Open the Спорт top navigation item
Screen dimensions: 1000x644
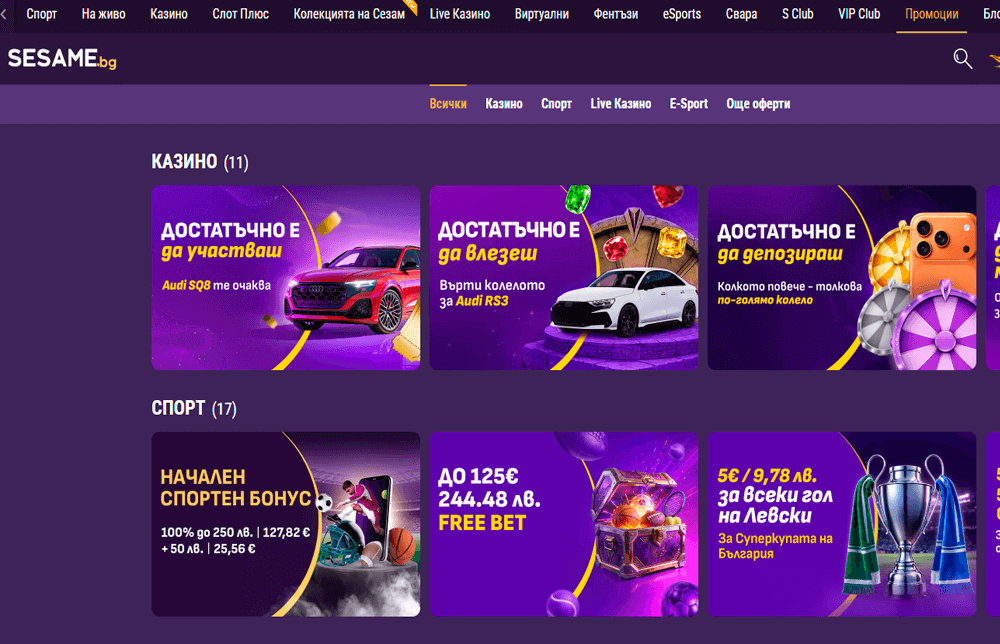[41, 14]
